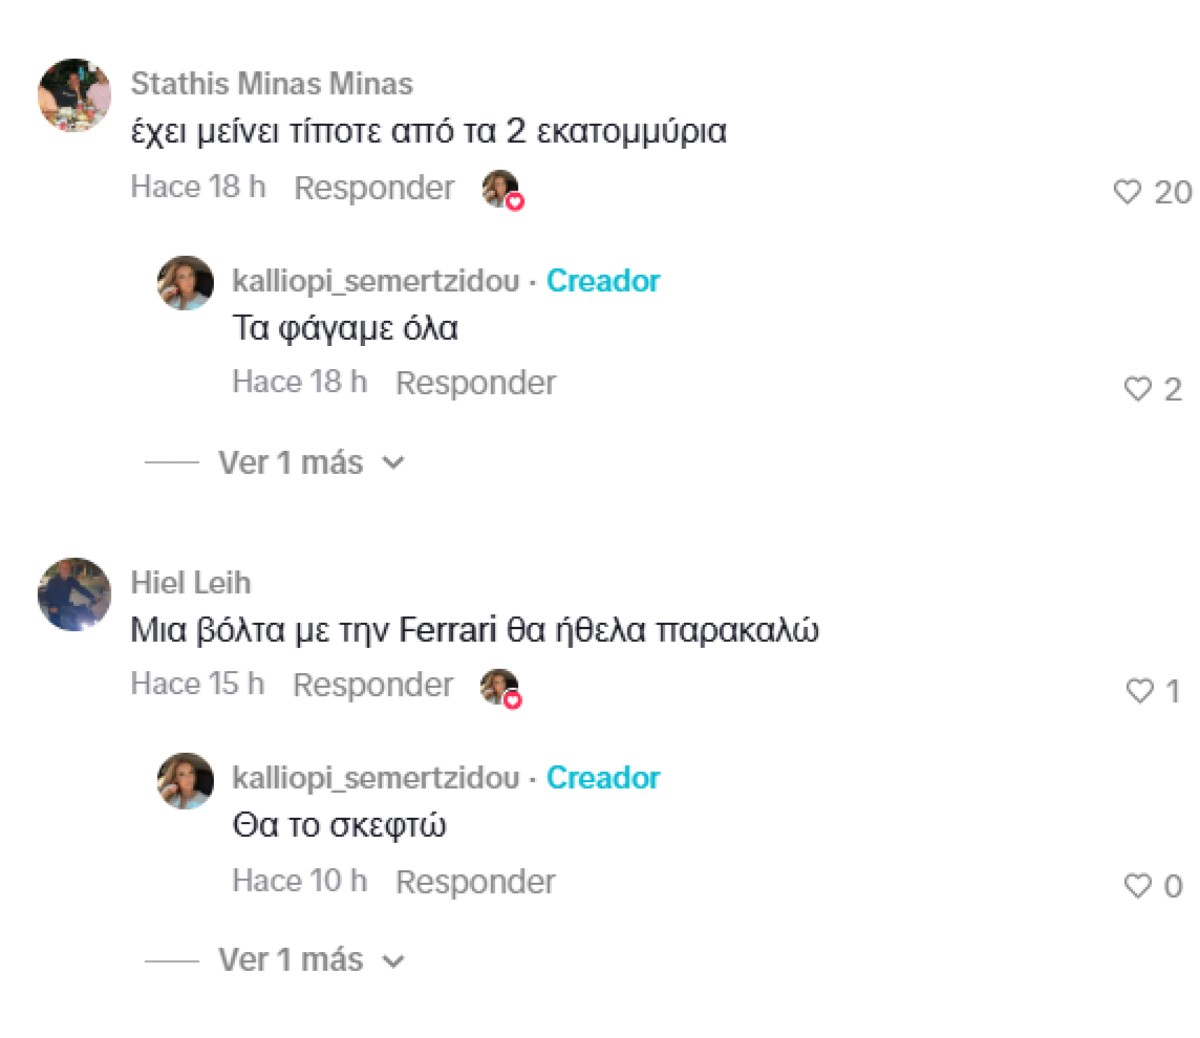Like the reply "Θα το σκεφτώ"

pyautogui.click(x=1137, y=884)
